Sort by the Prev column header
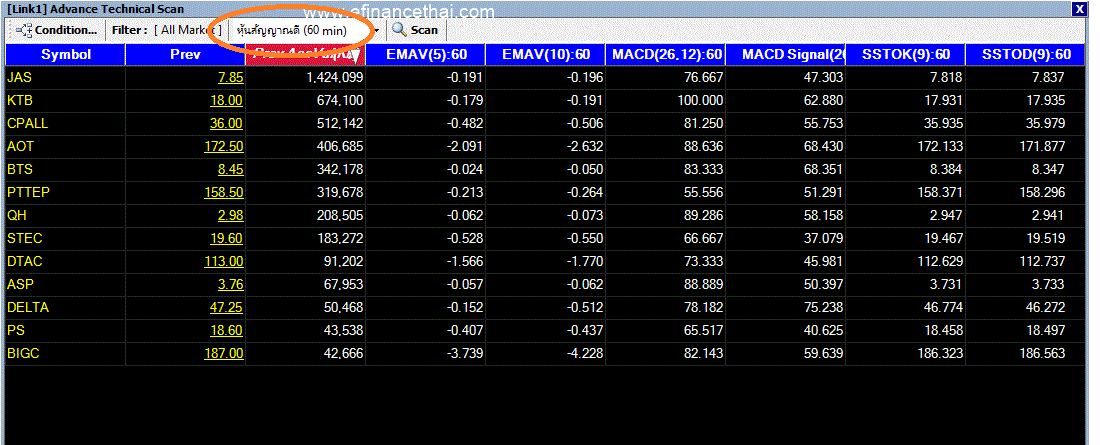This screenshot has width=1100, height=445. (185, 55)
